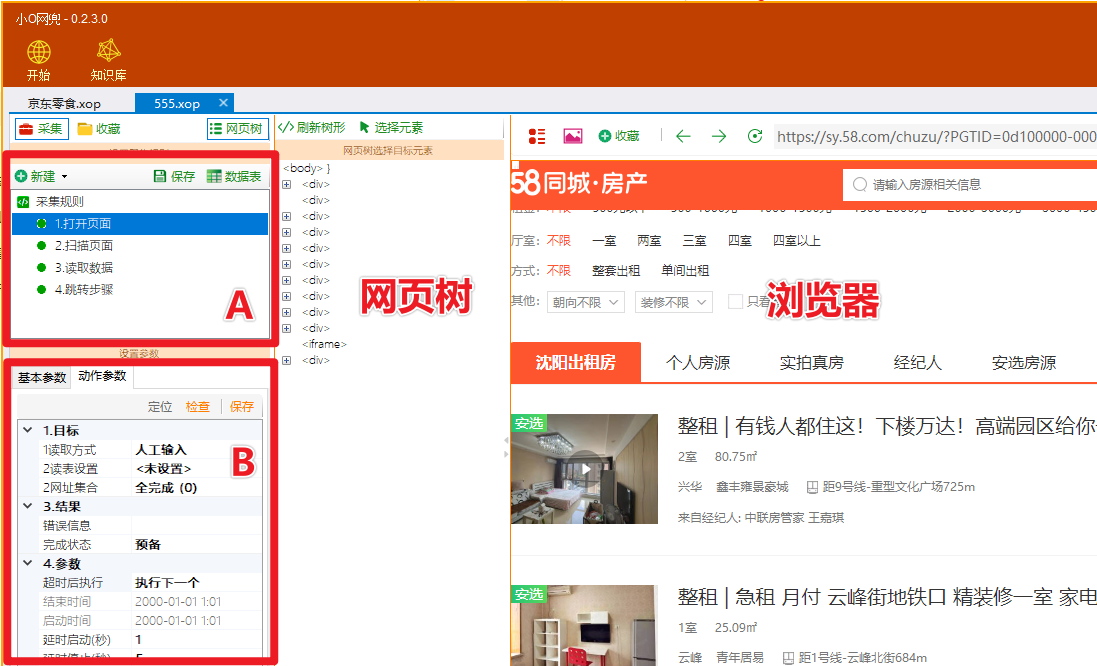This screenshot has width=1097, height=666.
Task: Tick the checkbox beside 装修不限
Action: (735, 302)
